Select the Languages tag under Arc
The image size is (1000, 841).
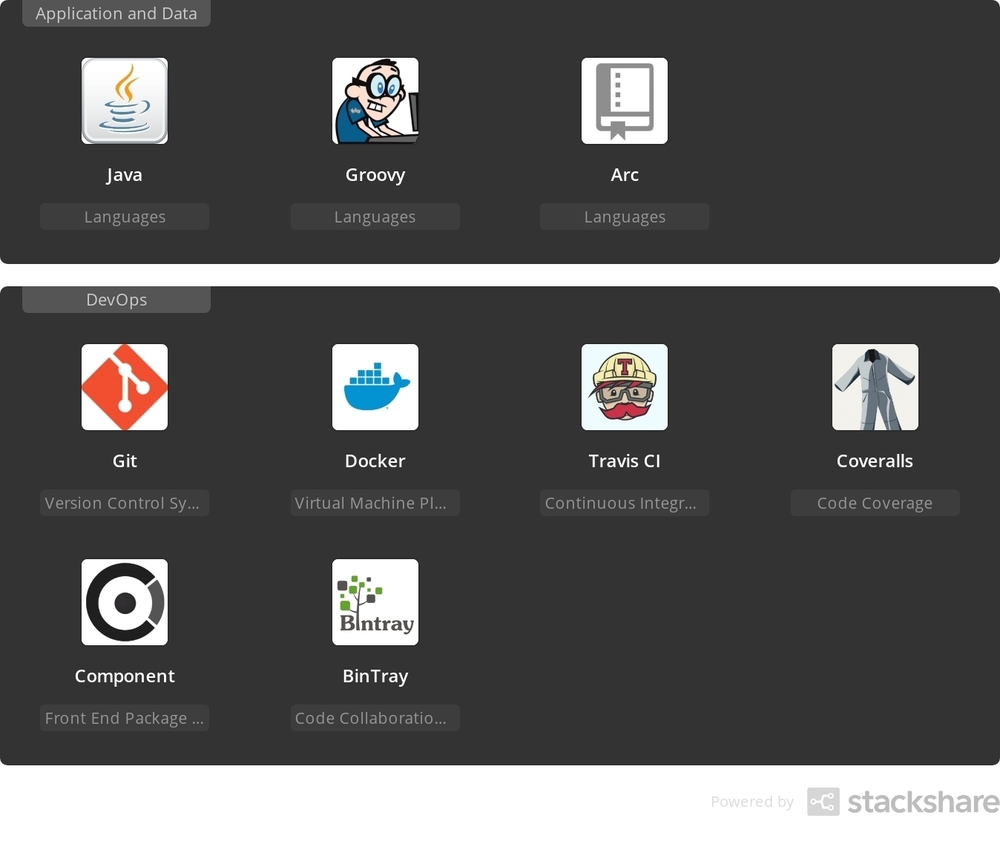tap(624, 216)
